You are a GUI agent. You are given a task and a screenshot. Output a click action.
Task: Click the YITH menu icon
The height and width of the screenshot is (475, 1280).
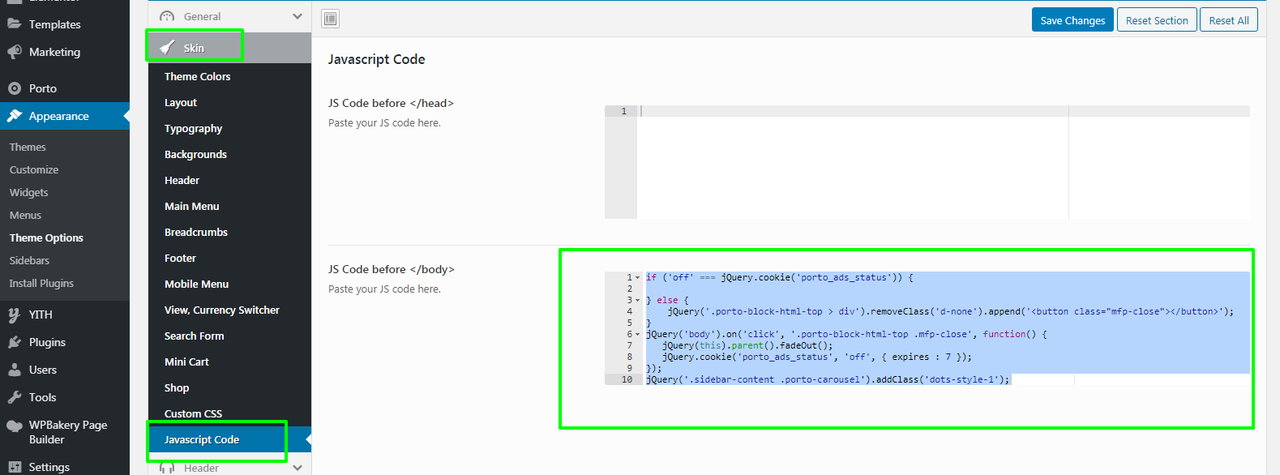point(15,315)
